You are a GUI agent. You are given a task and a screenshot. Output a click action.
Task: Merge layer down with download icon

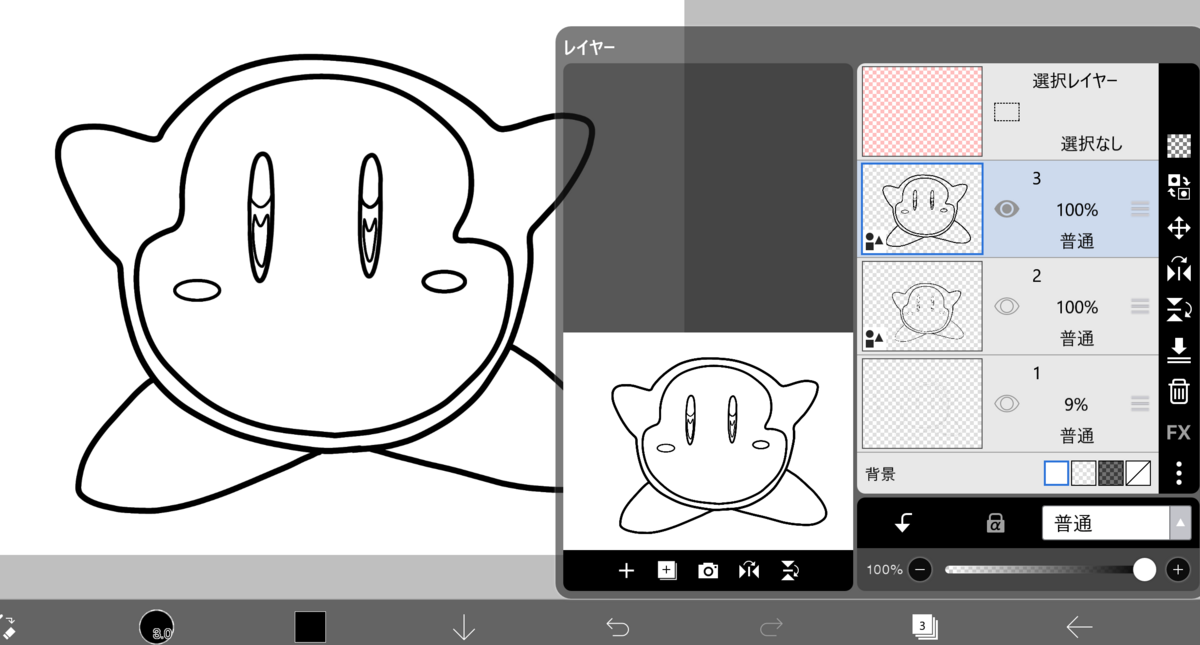1179,350
